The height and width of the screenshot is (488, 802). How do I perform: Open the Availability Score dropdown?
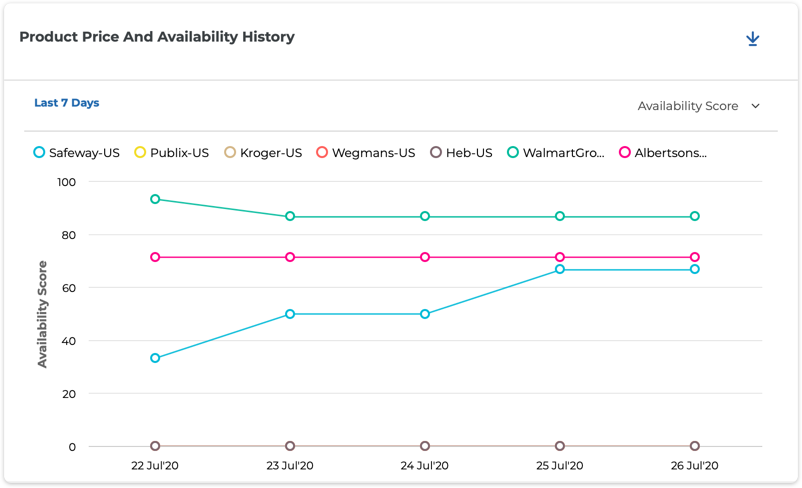coord(688,106)
